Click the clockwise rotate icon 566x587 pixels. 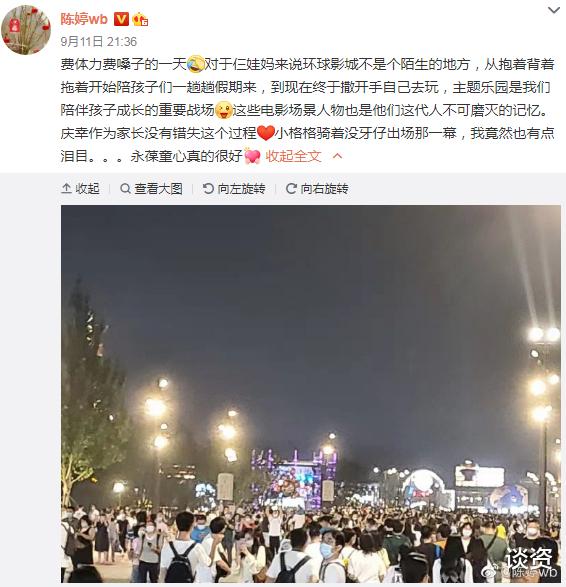(x=291, y=189)
